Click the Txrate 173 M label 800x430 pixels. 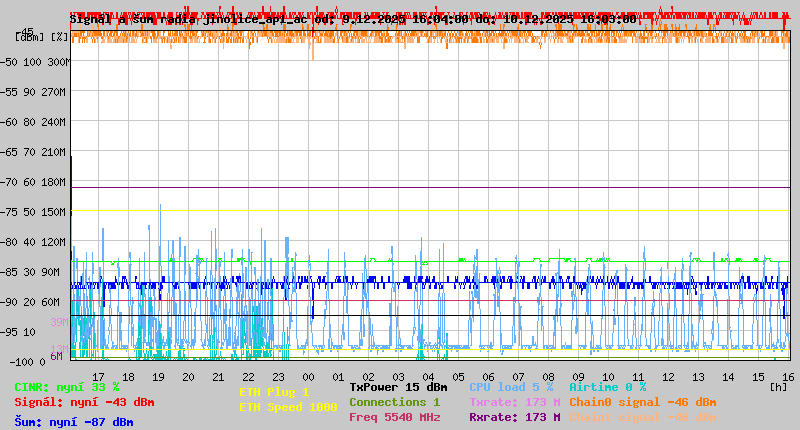pyautogui.click(x=515, y=402)
